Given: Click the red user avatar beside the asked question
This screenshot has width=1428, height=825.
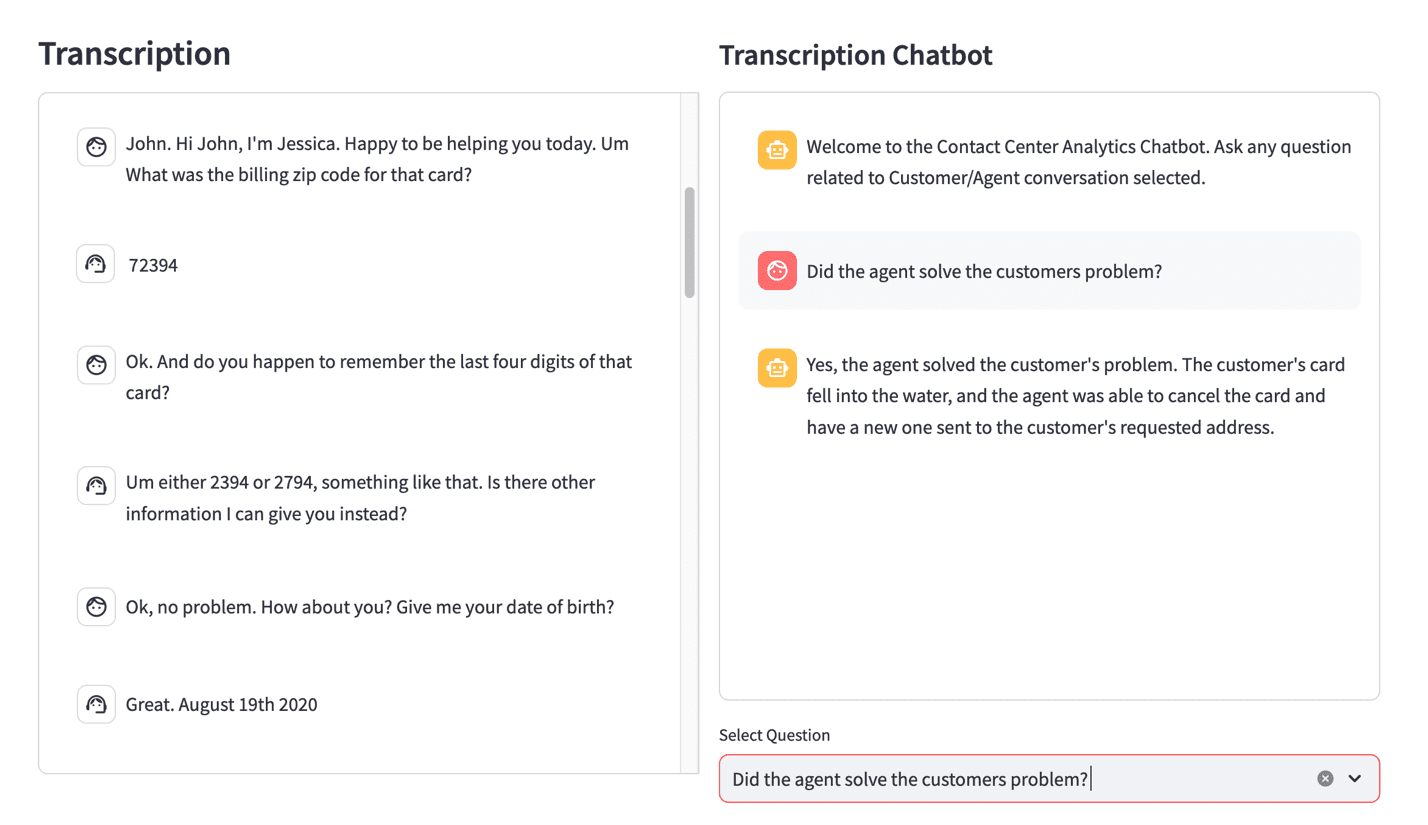Looking at the screenshot, I should 777,270.
